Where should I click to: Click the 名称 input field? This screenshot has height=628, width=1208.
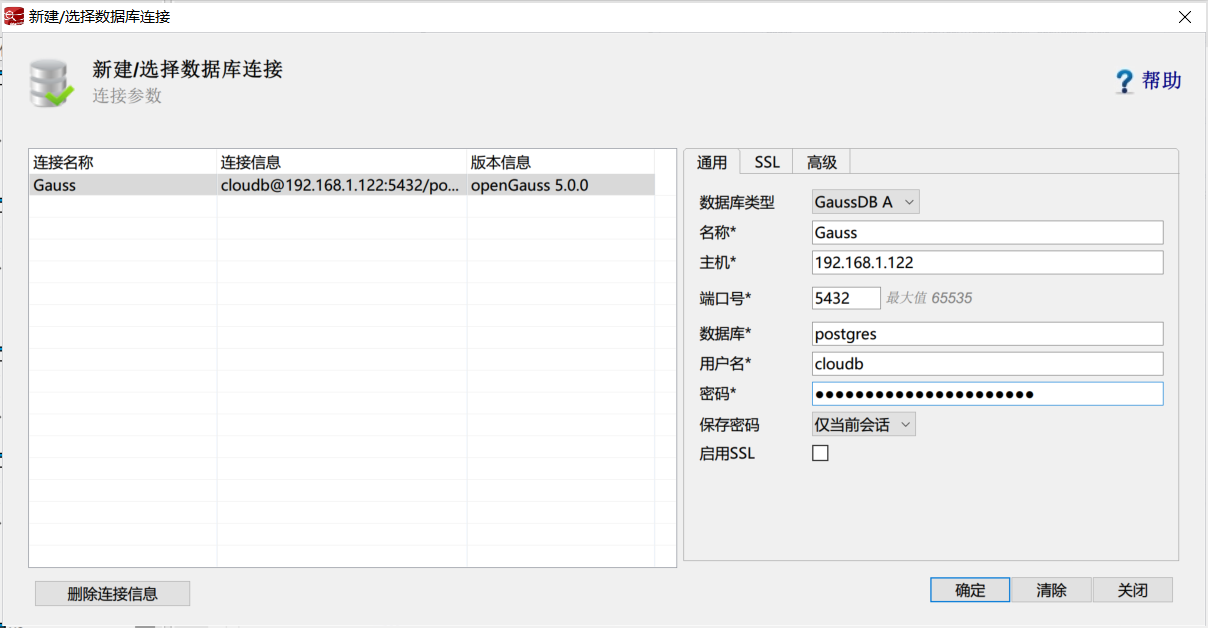coord(987,232)
